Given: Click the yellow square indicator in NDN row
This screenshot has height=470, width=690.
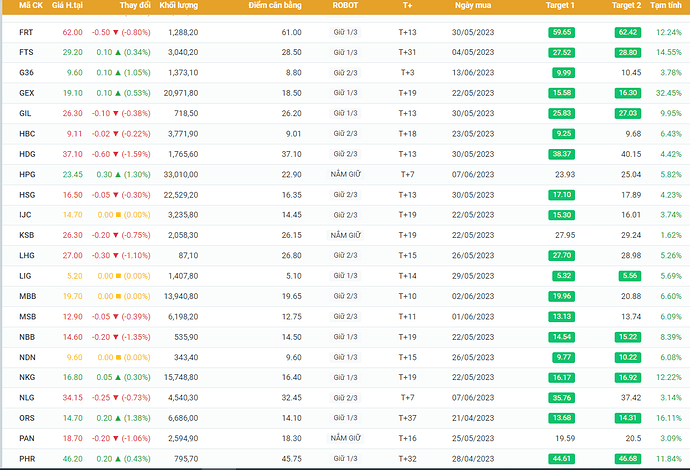Looking at the screenshot, I should pyautogui.click(x=116, y=357).
